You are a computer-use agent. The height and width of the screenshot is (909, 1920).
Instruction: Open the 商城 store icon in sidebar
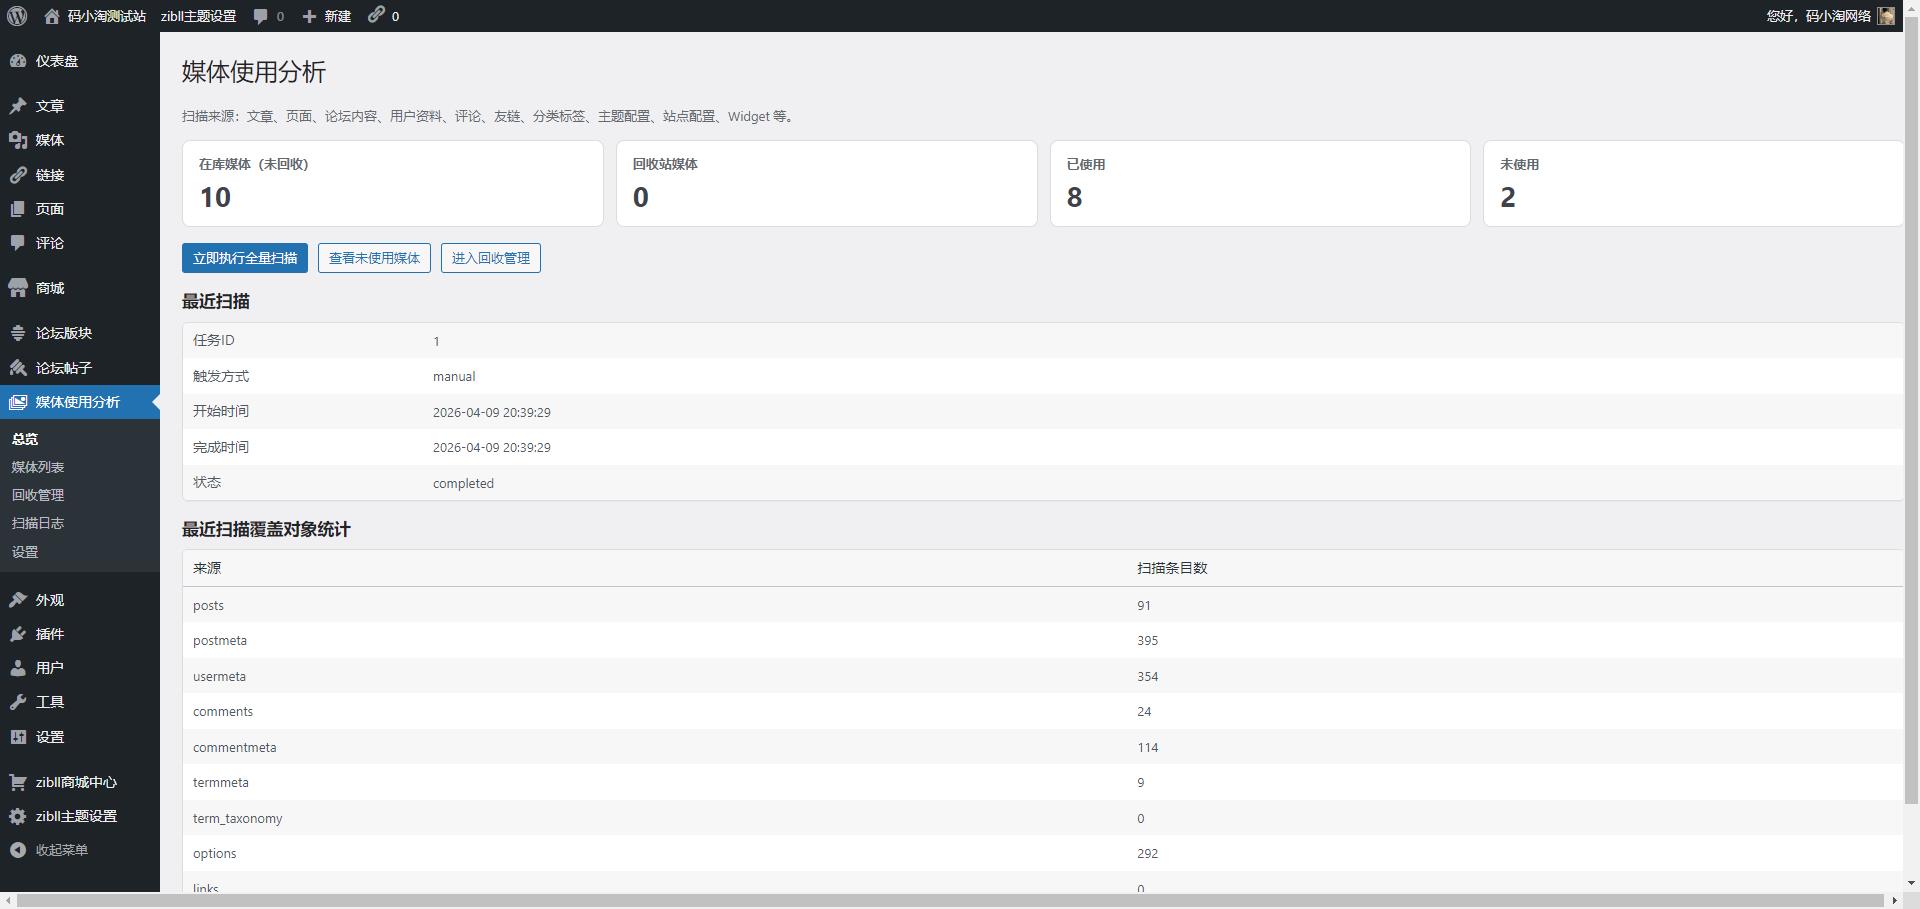[18, 288]
